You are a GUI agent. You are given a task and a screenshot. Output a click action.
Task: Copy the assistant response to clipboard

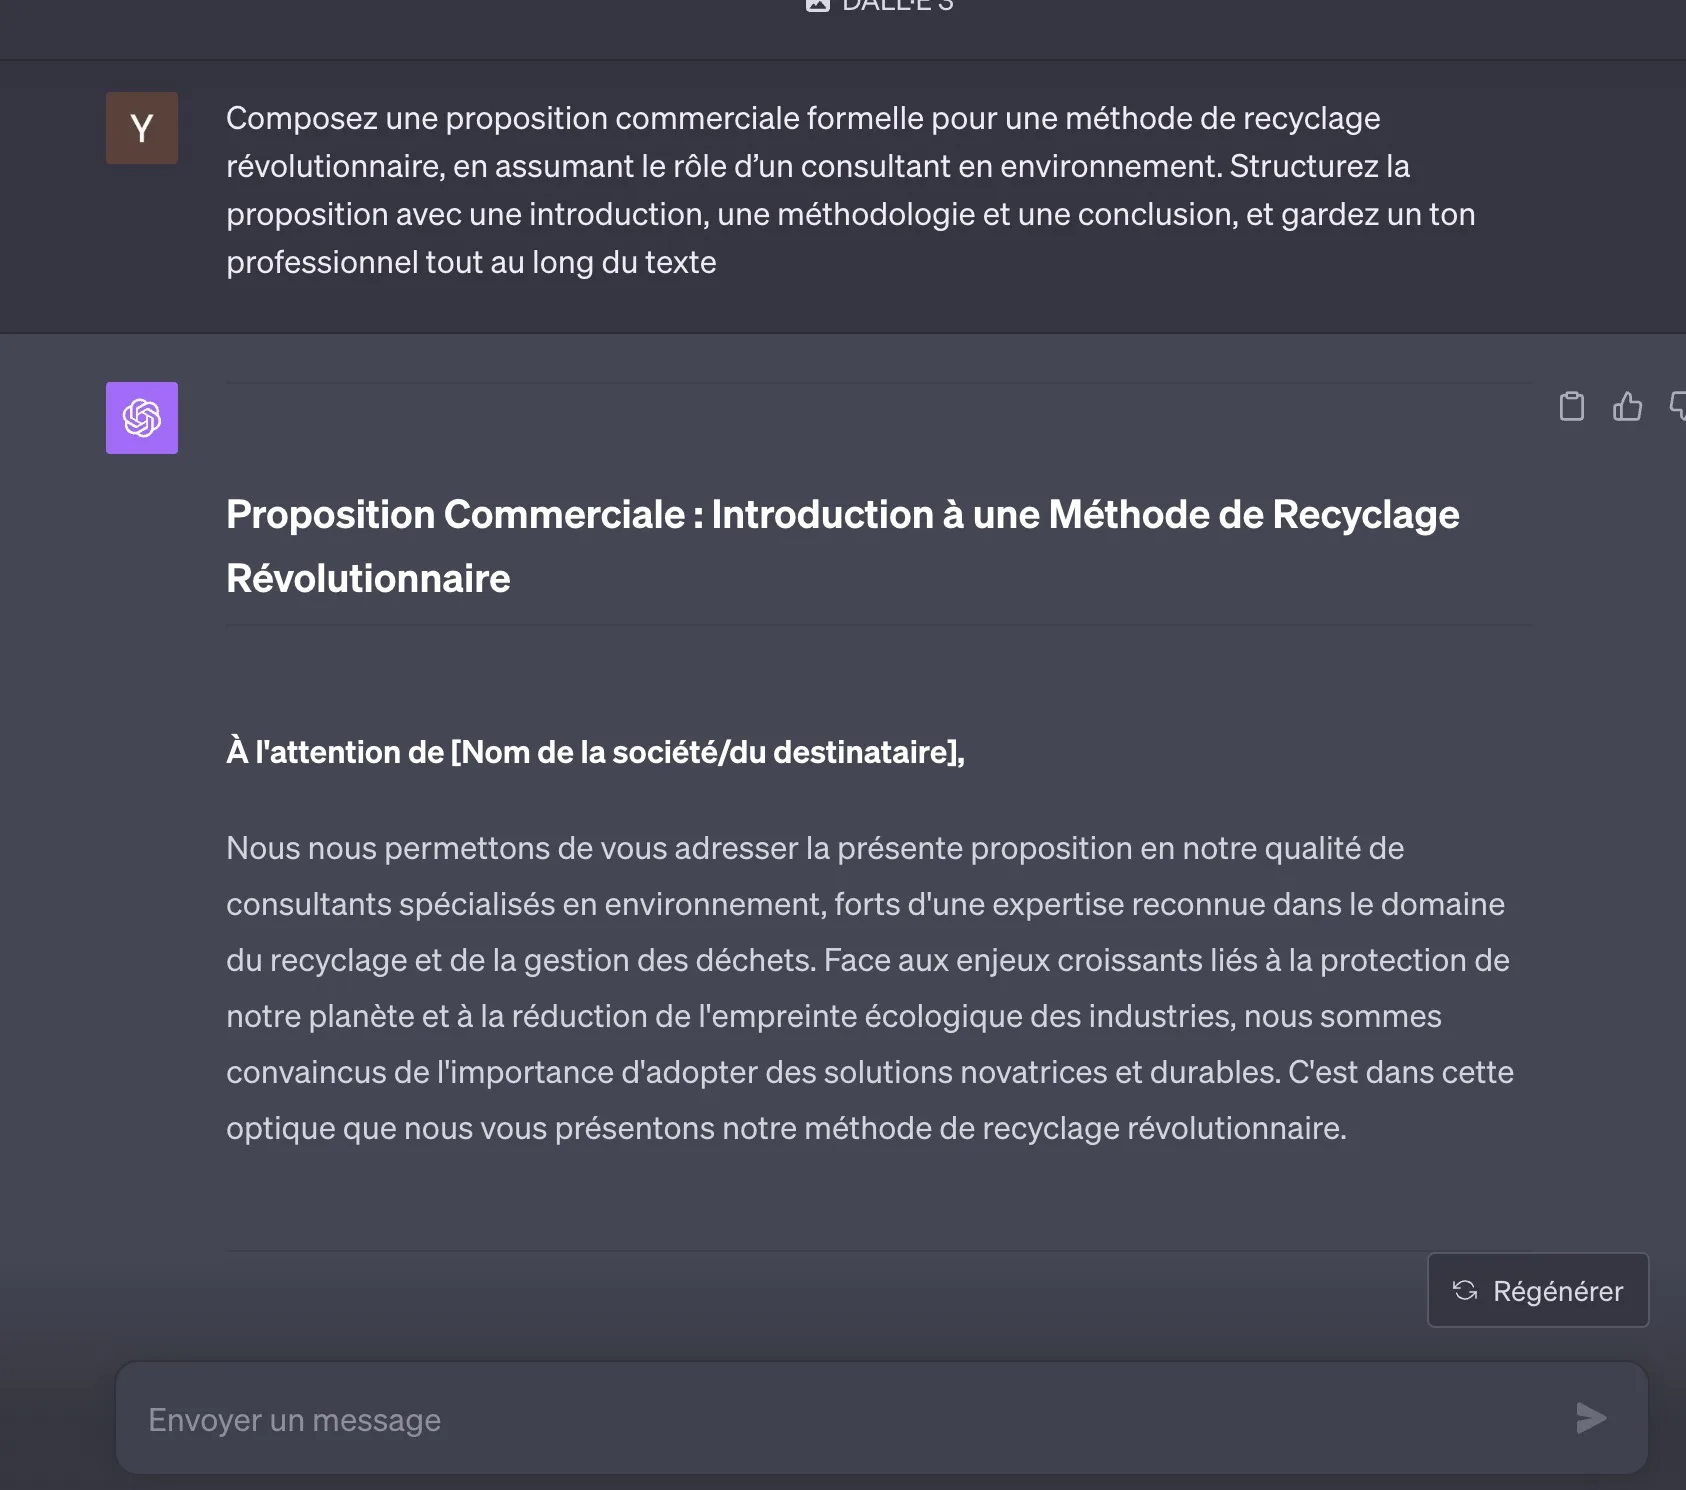(1571, 407)
